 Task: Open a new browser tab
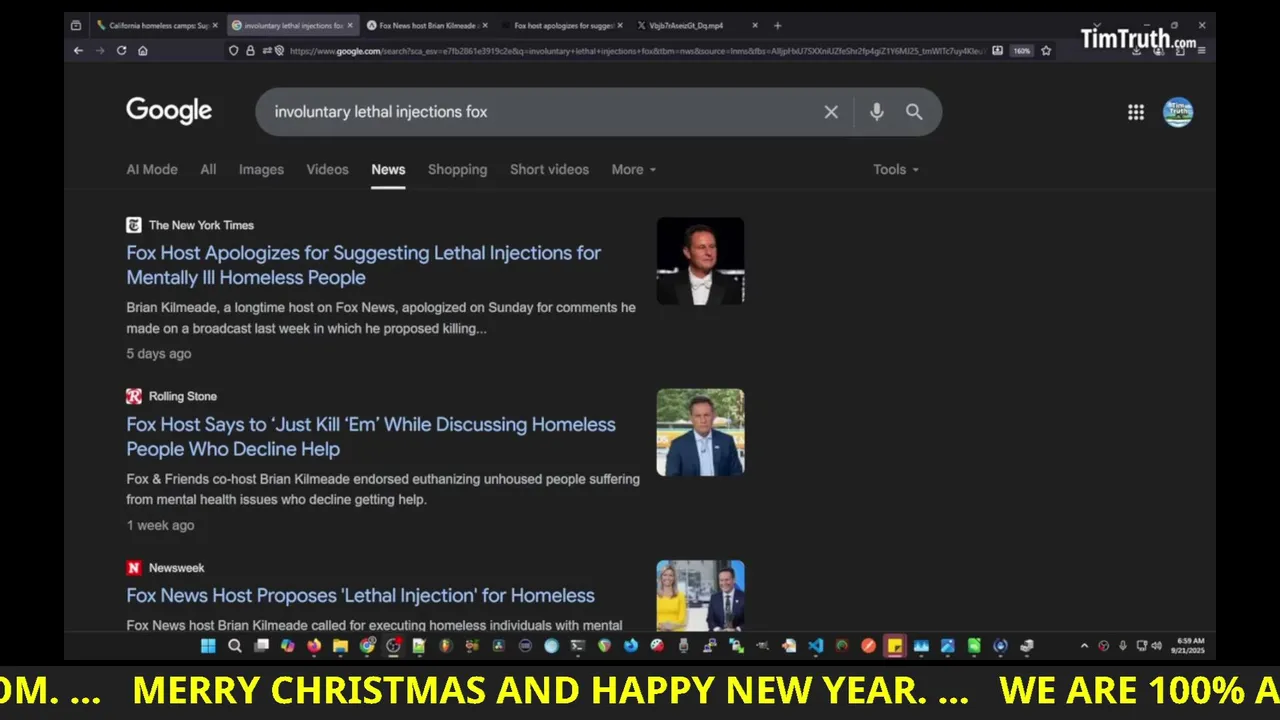coord(777,25)
